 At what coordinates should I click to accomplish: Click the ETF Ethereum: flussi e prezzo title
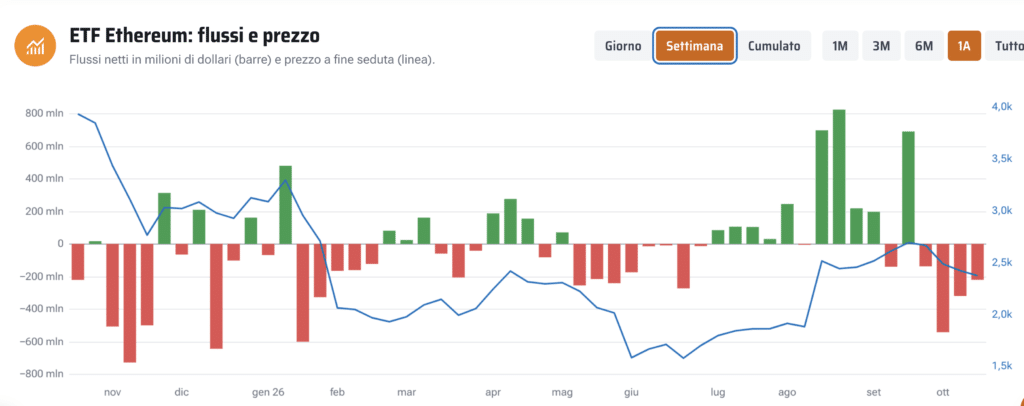(194, 35)
